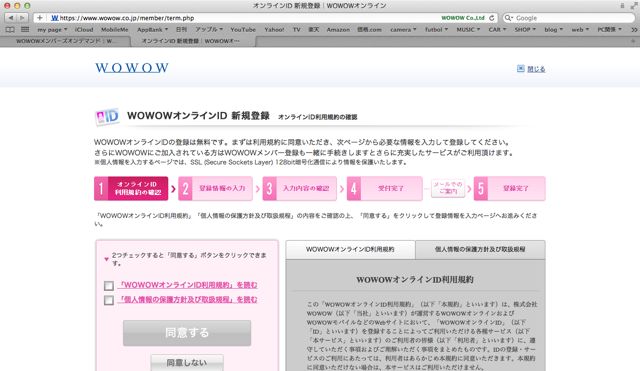This screenshot has height=371, width=640.
Task: Click the WOWOWオンラインID利用規約 terms heading
Action: (x=415, y=280)
